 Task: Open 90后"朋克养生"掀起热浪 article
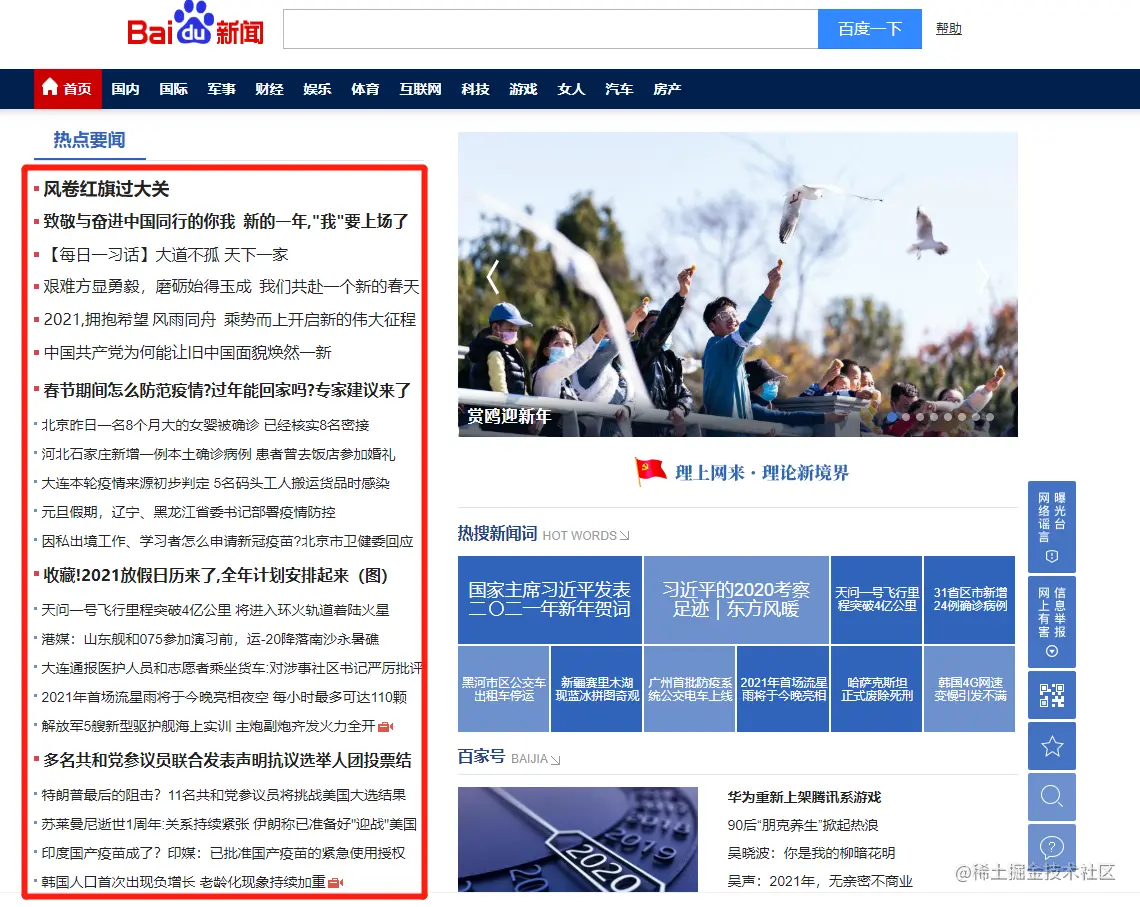click(803, 826)
